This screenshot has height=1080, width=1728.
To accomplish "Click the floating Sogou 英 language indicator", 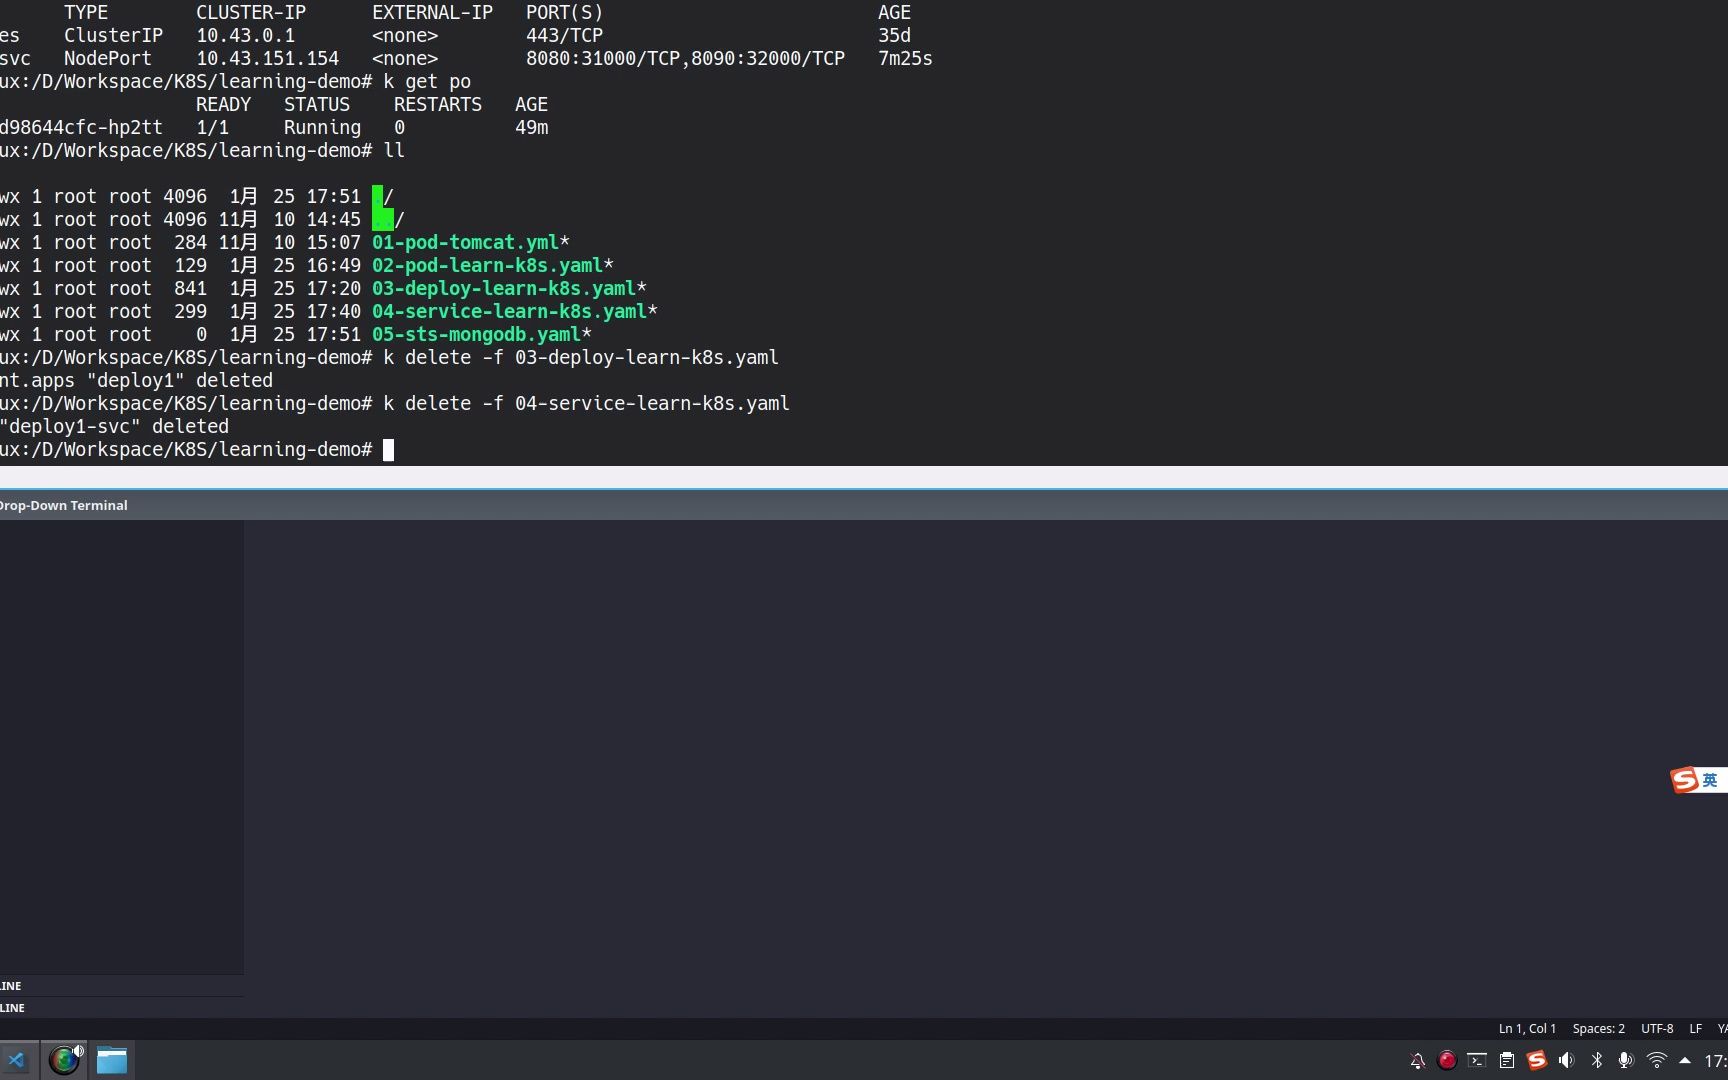I will tap(1698, 780).
